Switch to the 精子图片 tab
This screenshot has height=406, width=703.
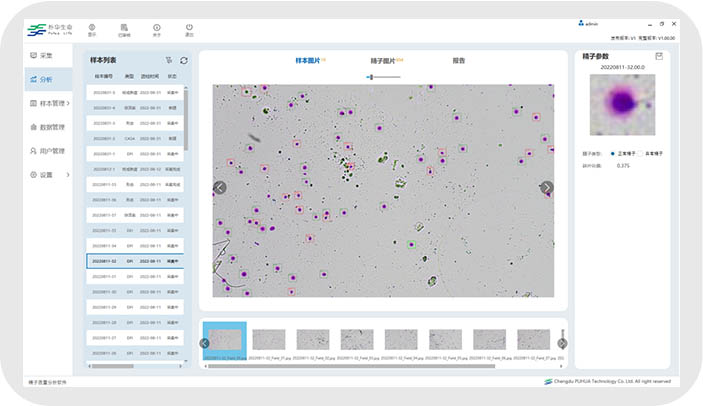click(x=384, y=60)
